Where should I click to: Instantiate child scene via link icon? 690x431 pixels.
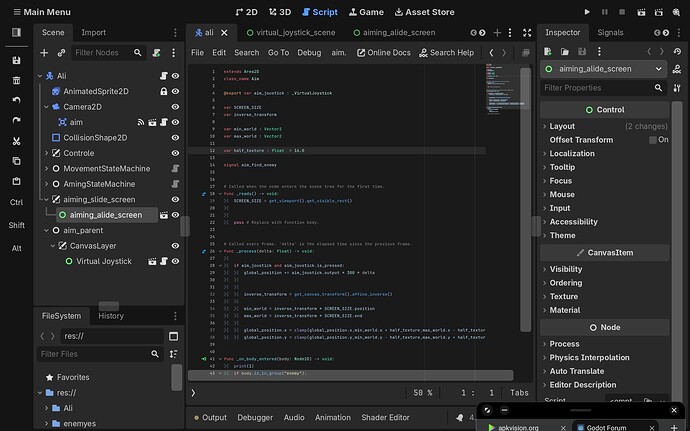point(61,53)
